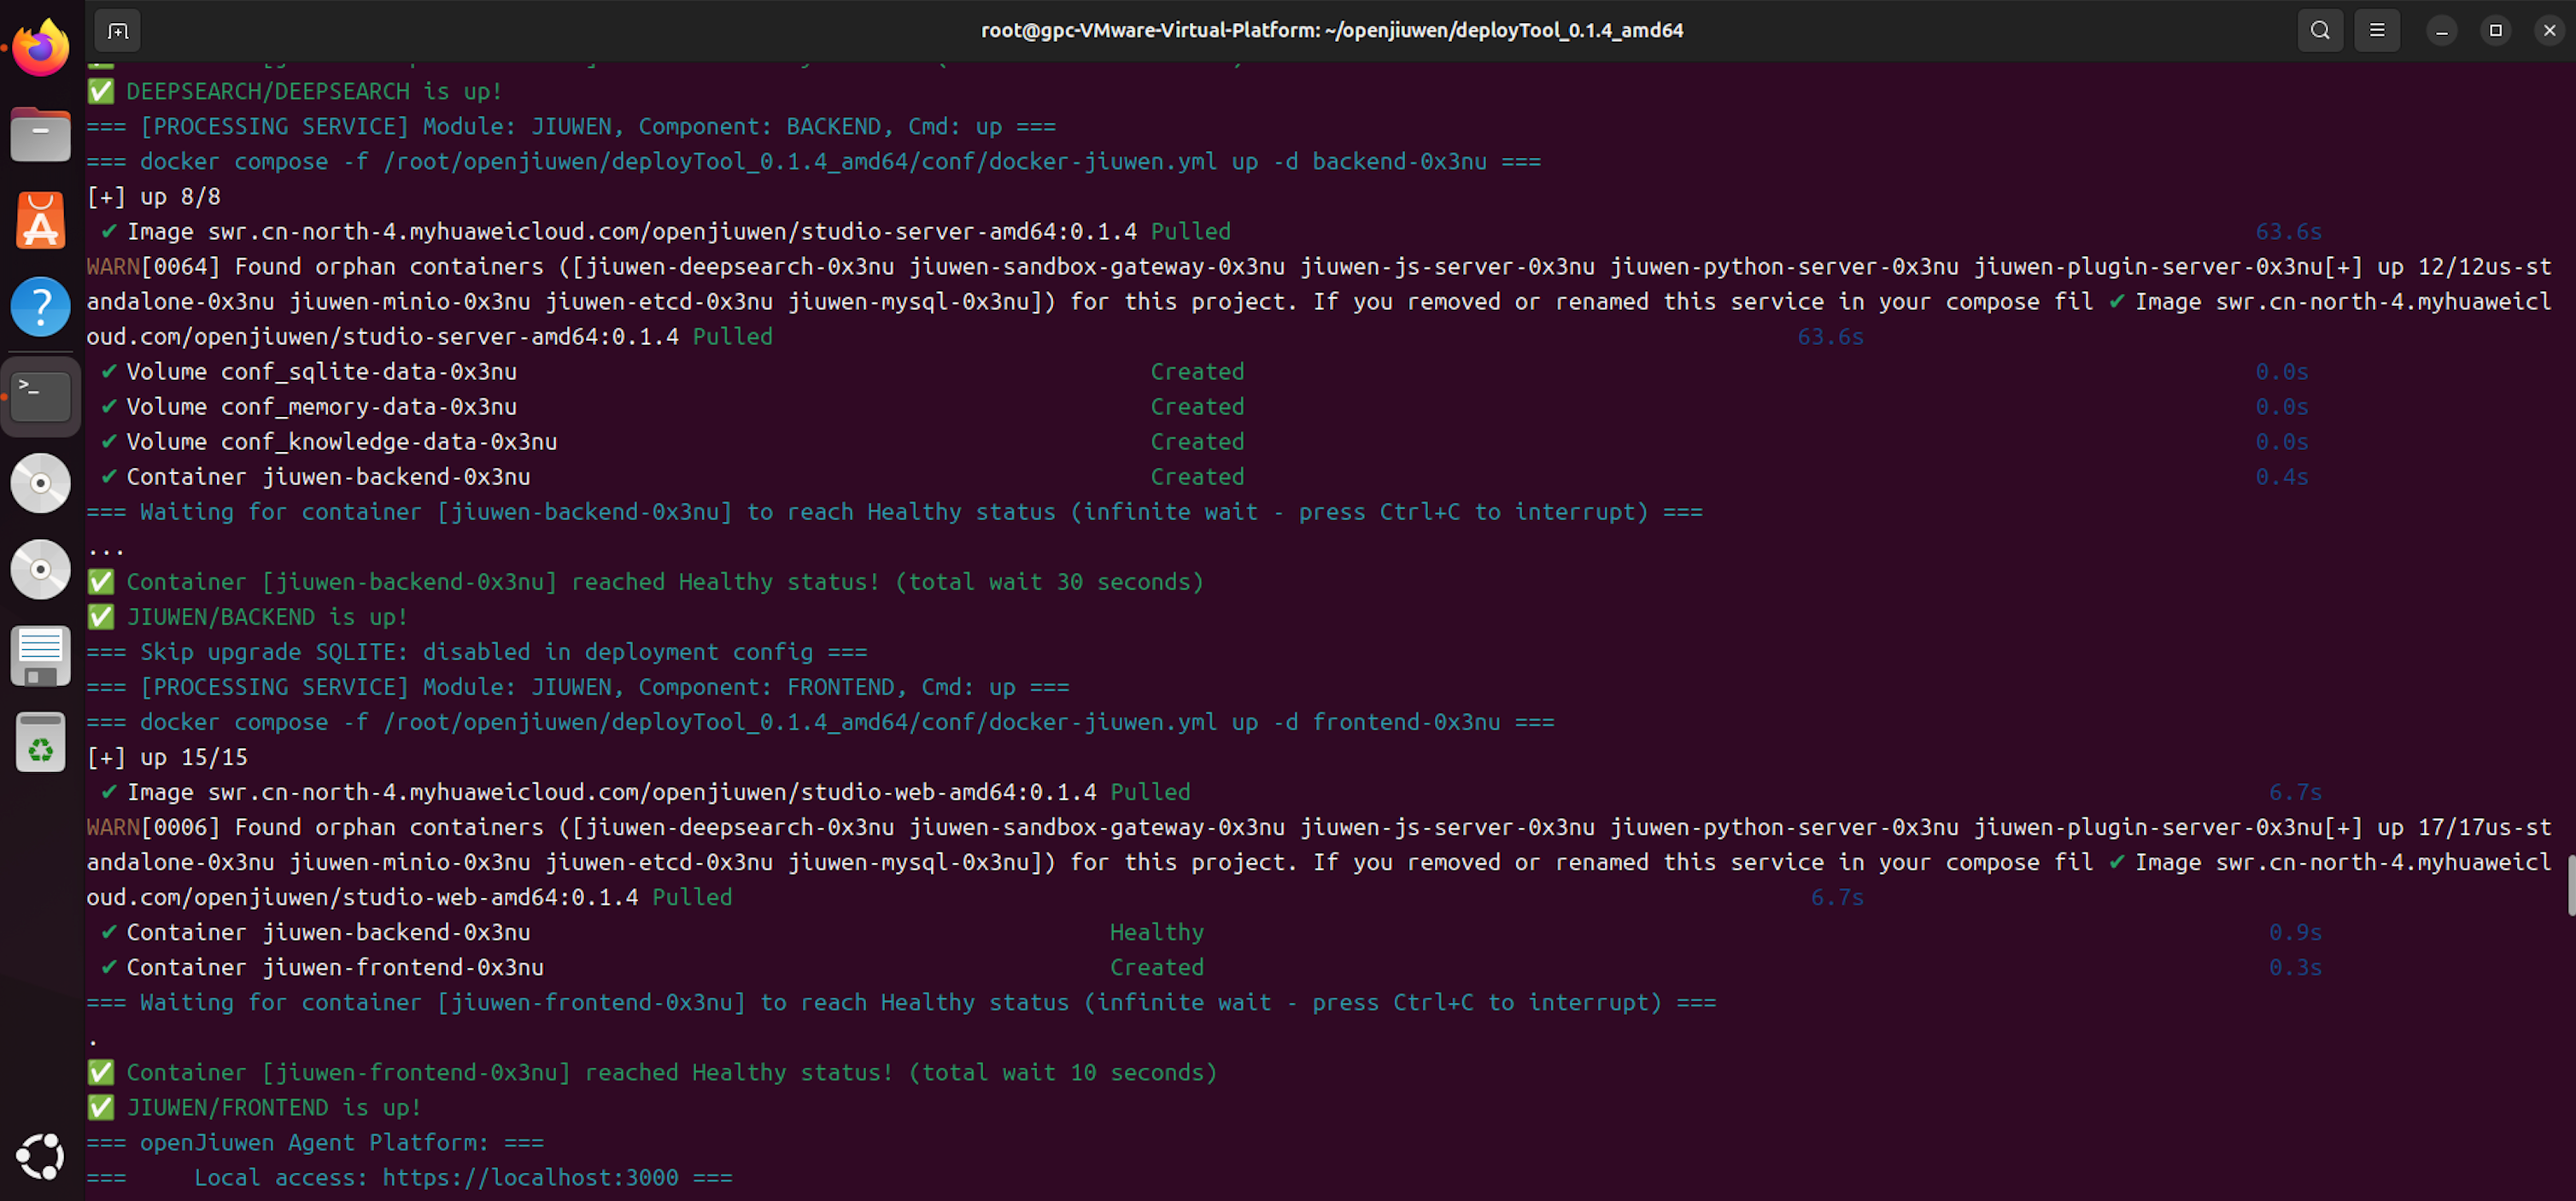
Task: Click the terminal search icon
Action: click(x=2320, y=30)
